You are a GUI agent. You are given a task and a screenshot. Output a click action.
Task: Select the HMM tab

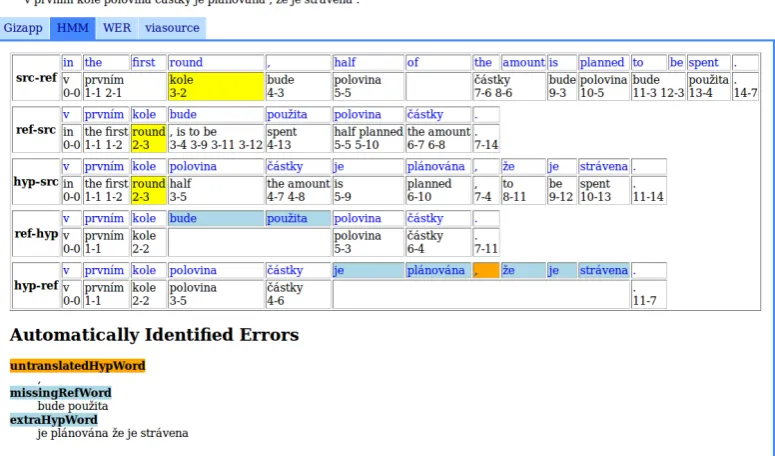point(73,28)
